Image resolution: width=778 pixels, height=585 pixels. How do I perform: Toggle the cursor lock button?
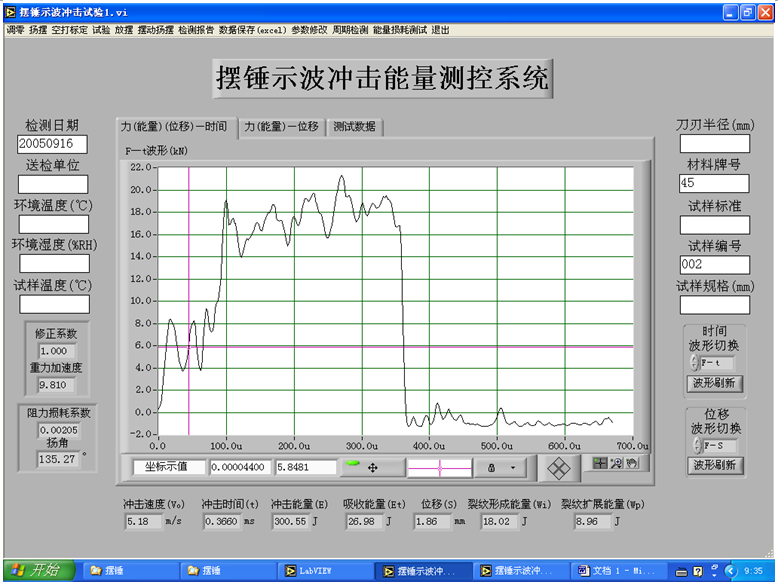pos(491,467)
